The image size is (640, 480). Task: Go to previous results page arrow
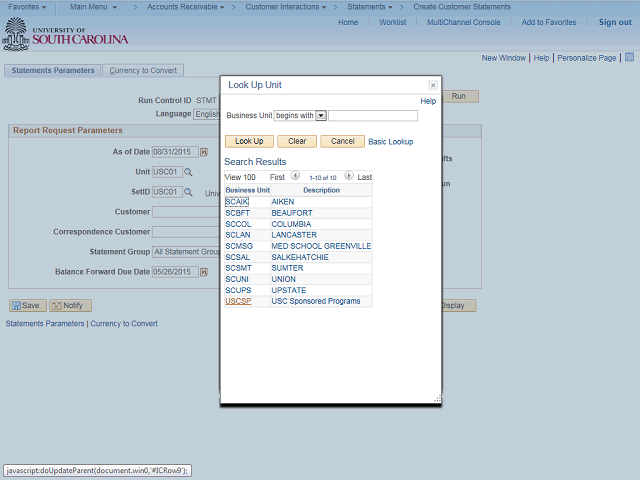295,176
